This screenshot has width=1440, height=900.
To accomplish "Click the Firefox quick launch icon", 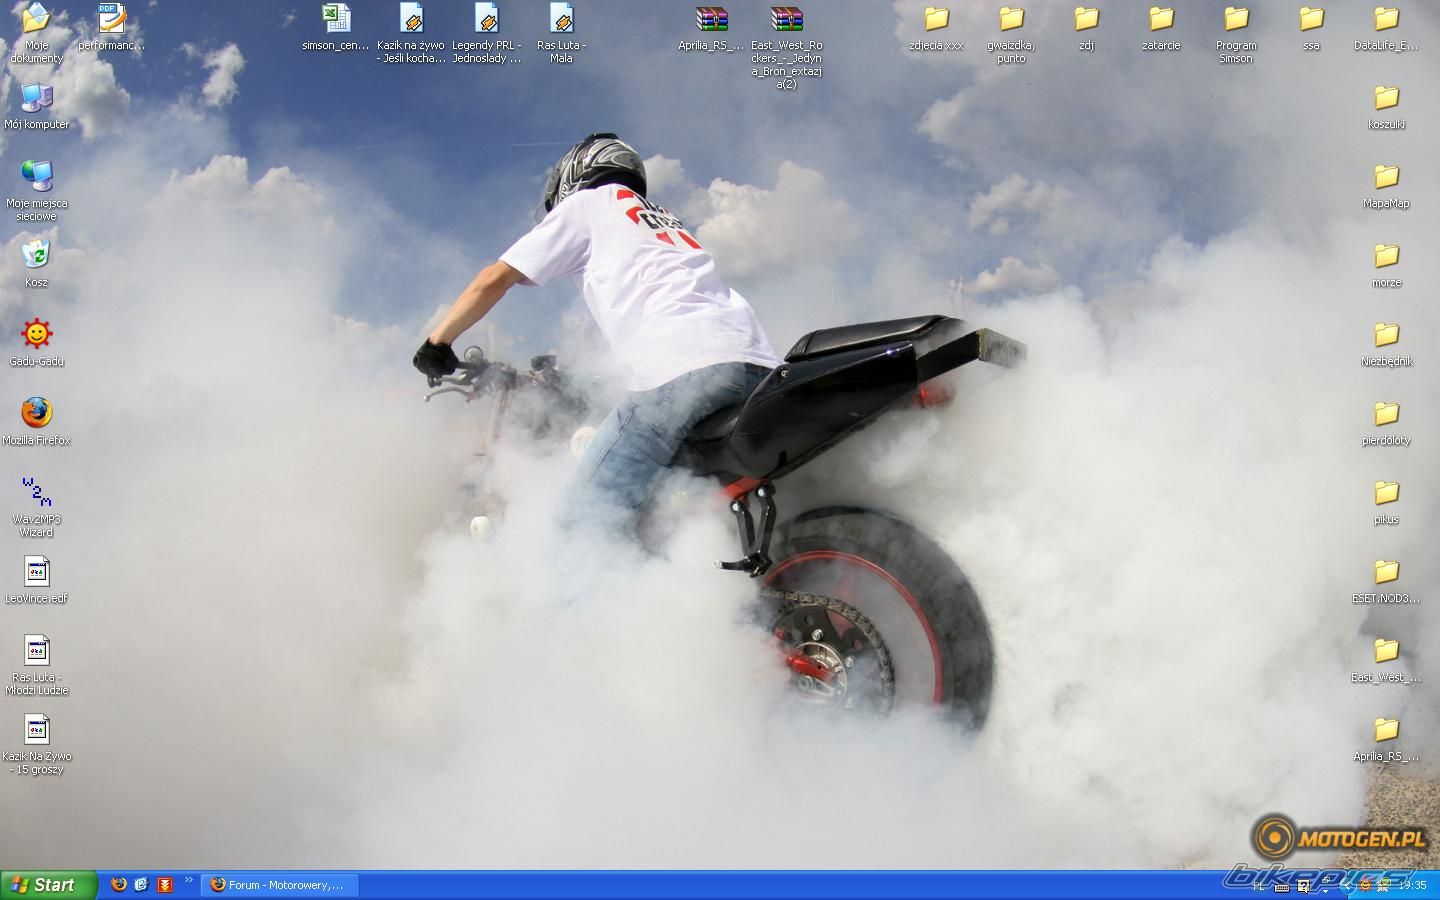I will 119,885.
